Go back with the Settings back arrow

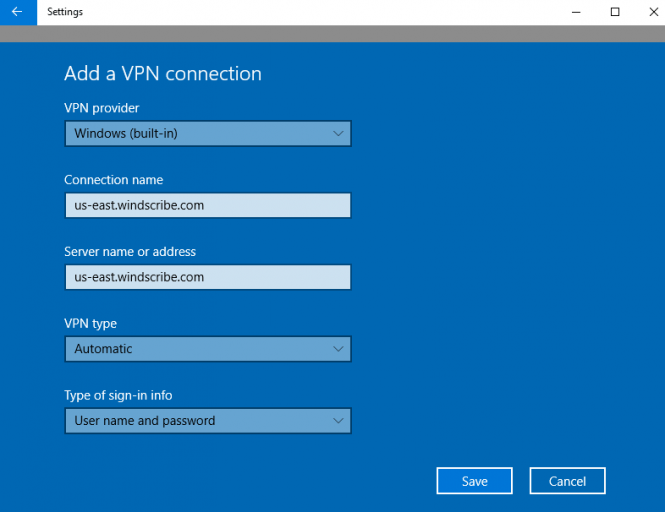pyautogui.click(x=18, y=12)
